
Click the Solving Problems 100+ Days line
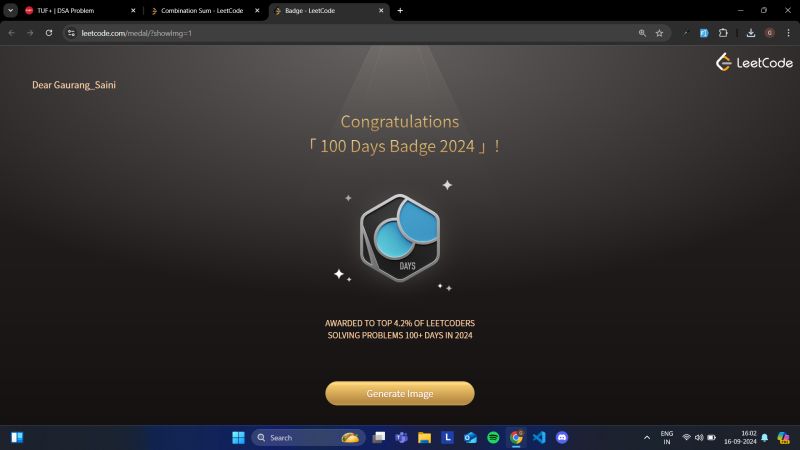[399, 335]
